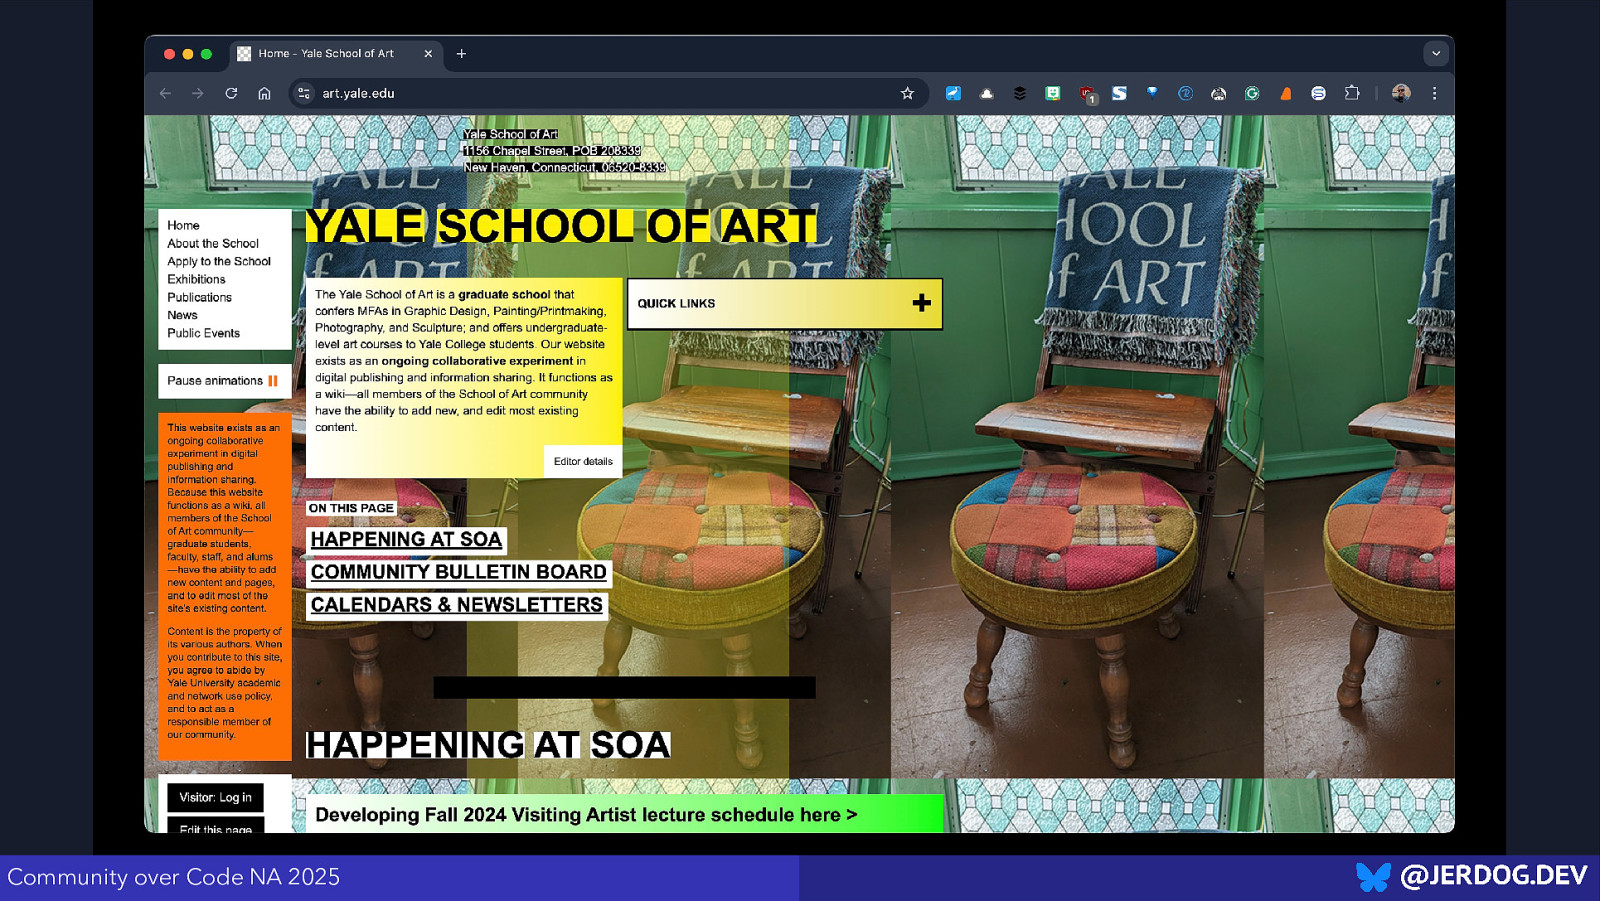
Task: Go back using the browser back arrow
Action: [166, 93]
